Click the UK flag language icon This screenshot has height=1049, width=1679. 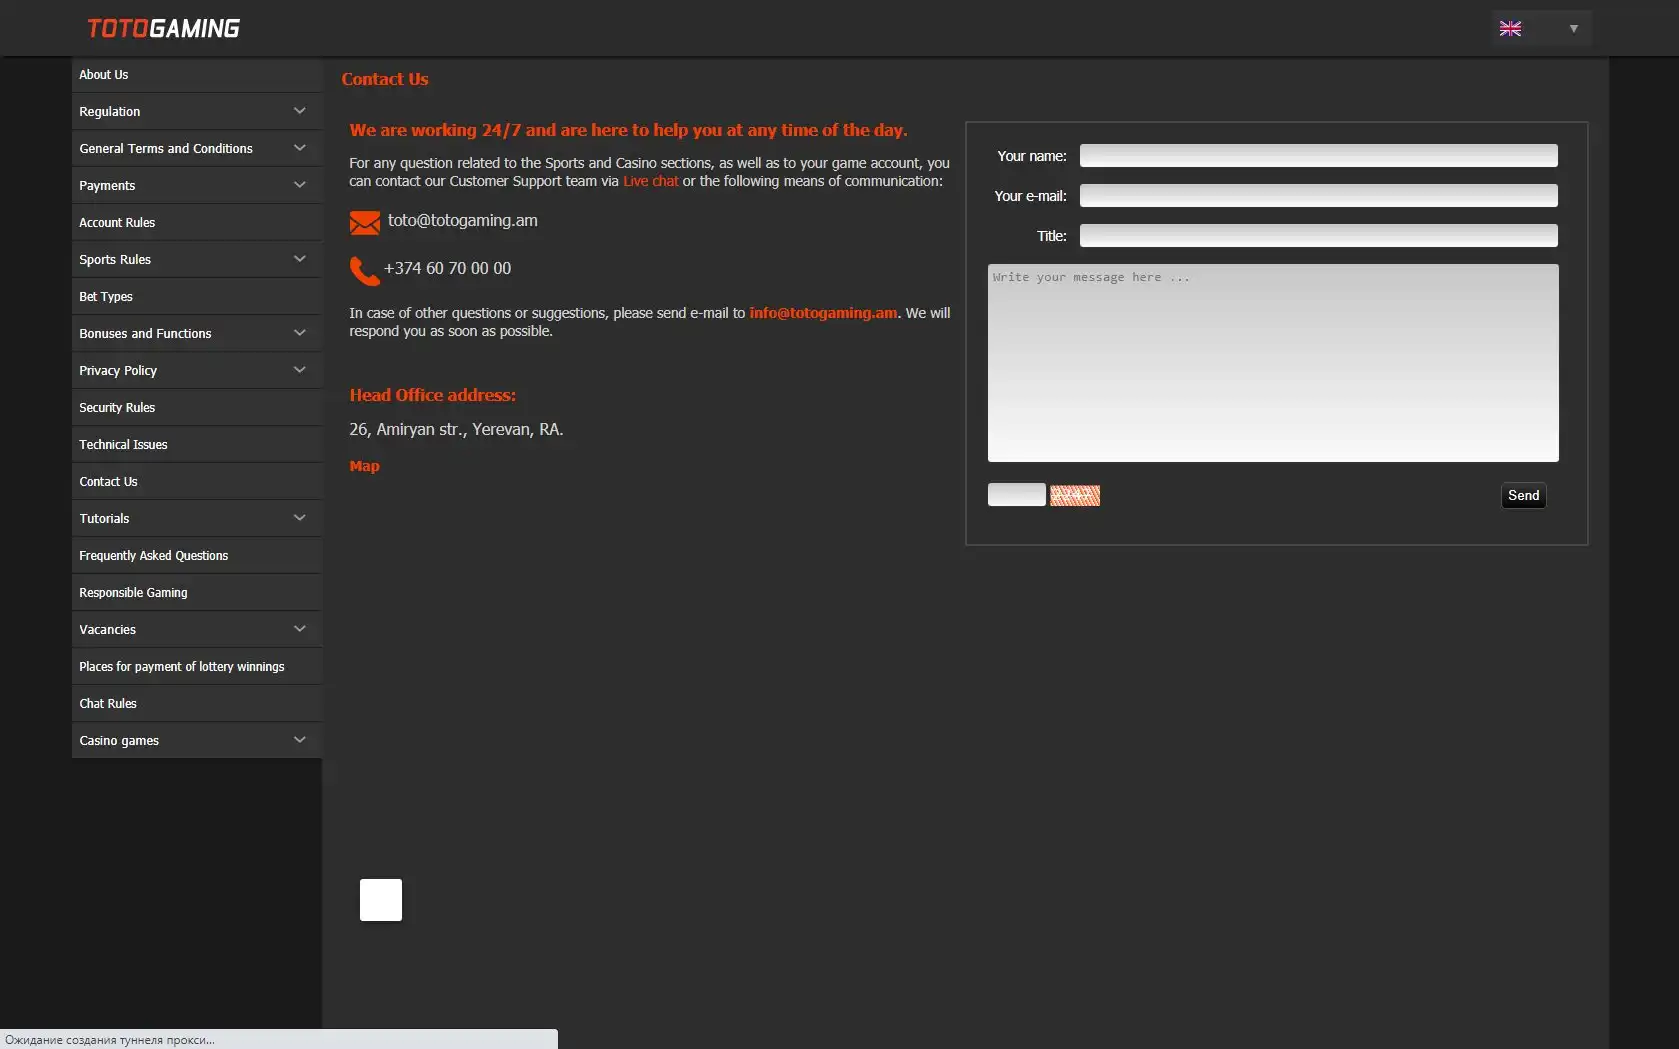tap(1510, 29)
